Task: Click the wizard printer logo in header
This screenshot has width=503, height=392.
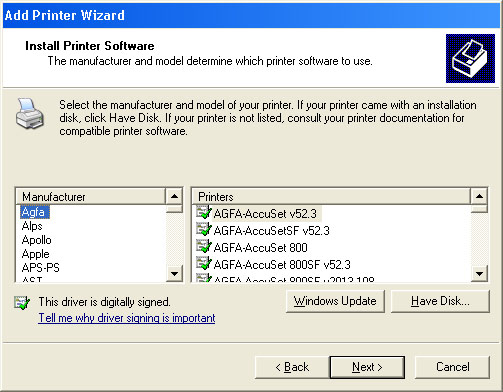Action: pyautogui.click(x=470, y=58)
